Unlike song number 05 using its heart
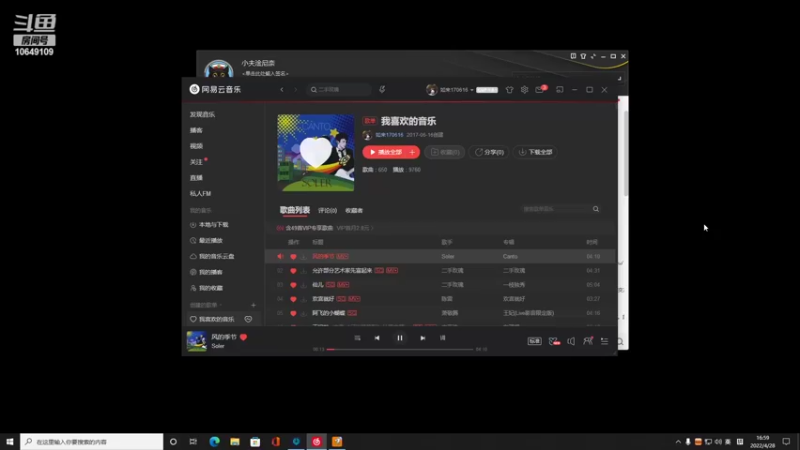Screen dimensions: 800x450 (x=293, y=313)
